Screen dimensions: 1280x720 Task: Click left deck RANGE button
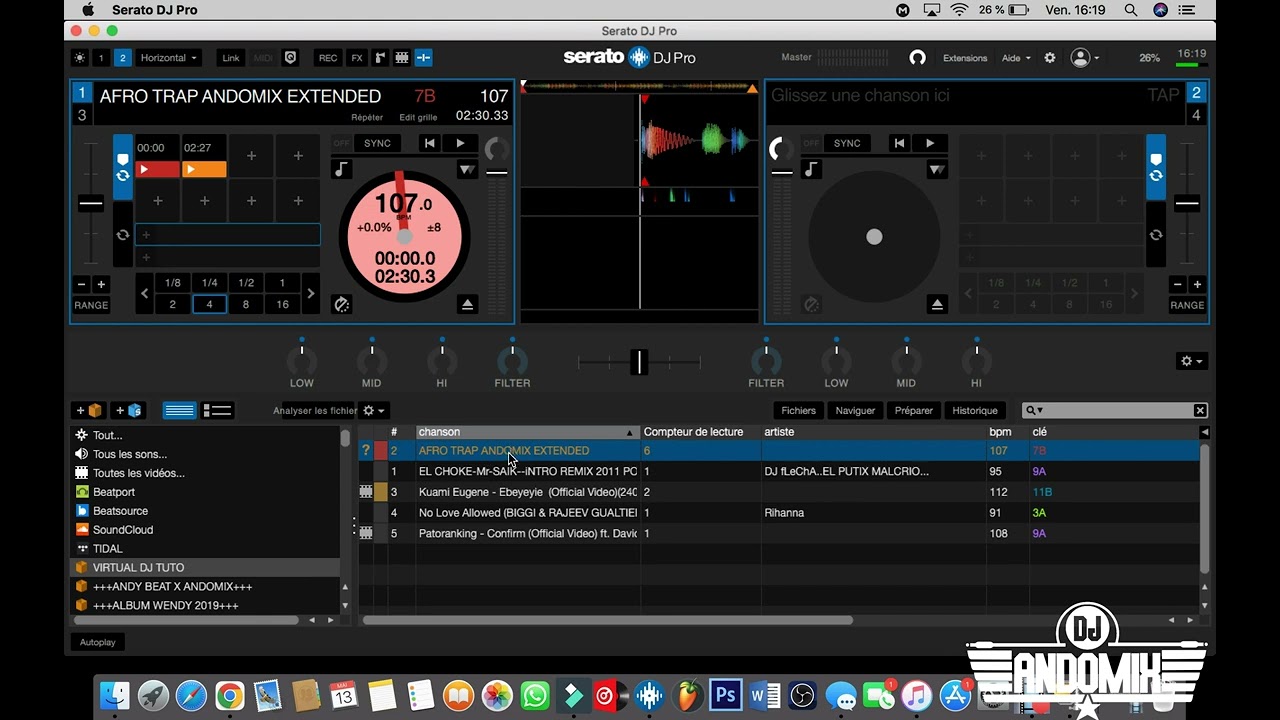pyautogui.click(x=91, y=305)
